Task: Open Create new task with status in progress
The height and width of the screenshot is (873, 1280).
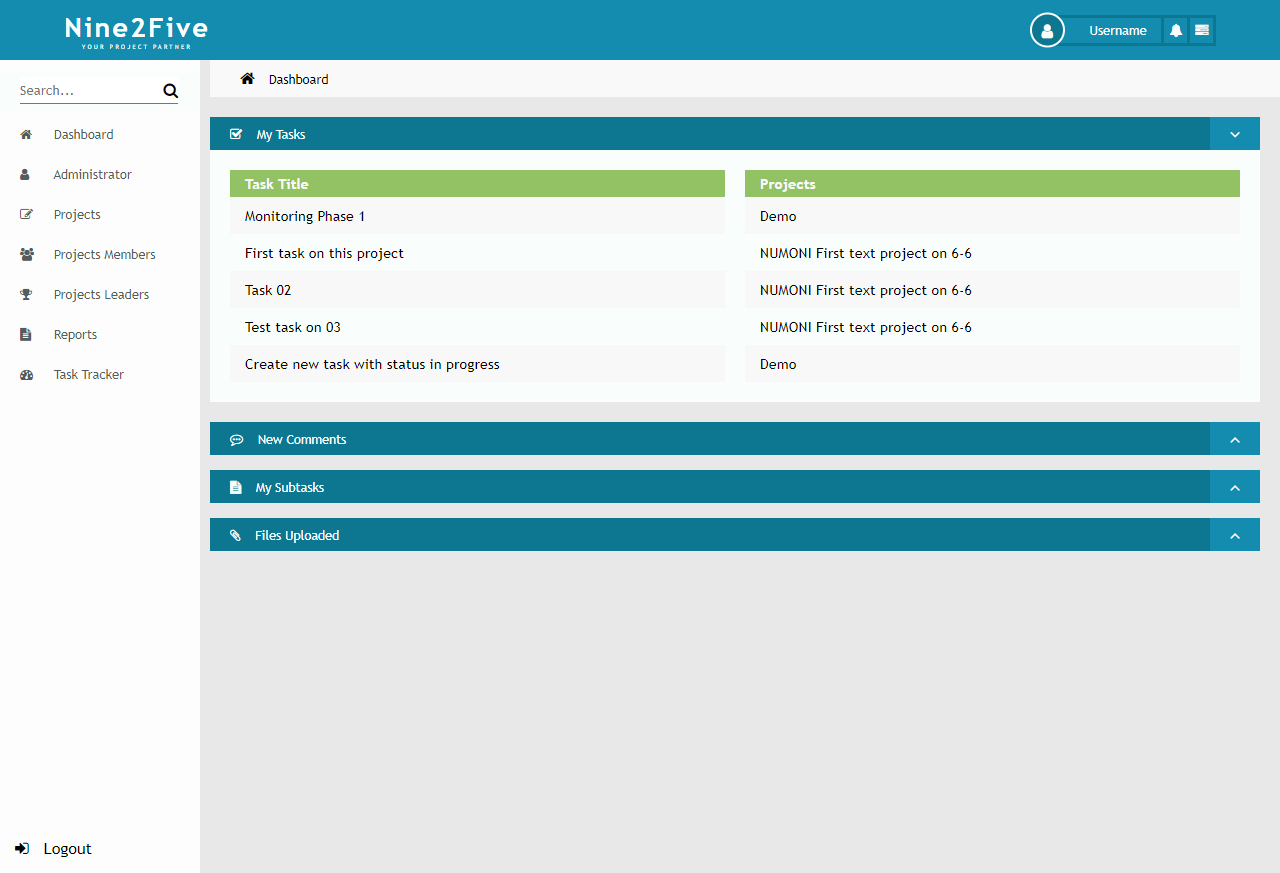Action: [372, 364]
